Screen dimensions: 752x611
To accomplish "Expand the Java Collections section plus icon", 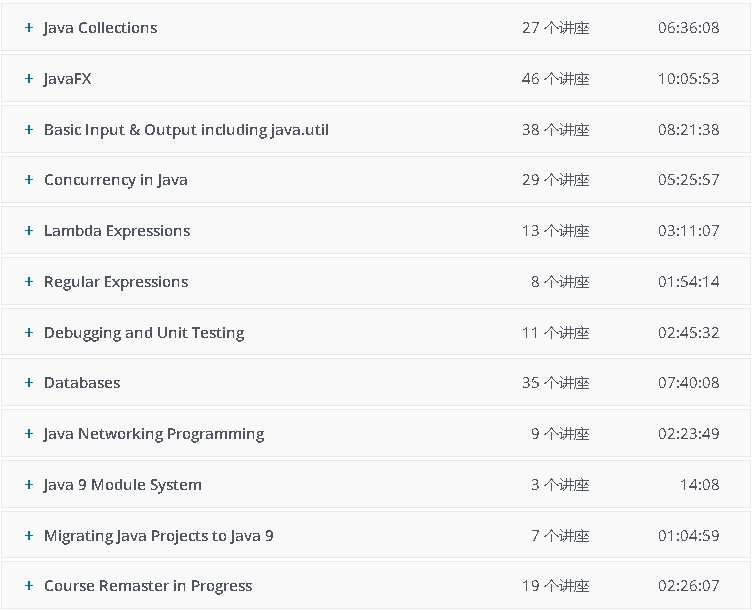I will pos(29,28).
